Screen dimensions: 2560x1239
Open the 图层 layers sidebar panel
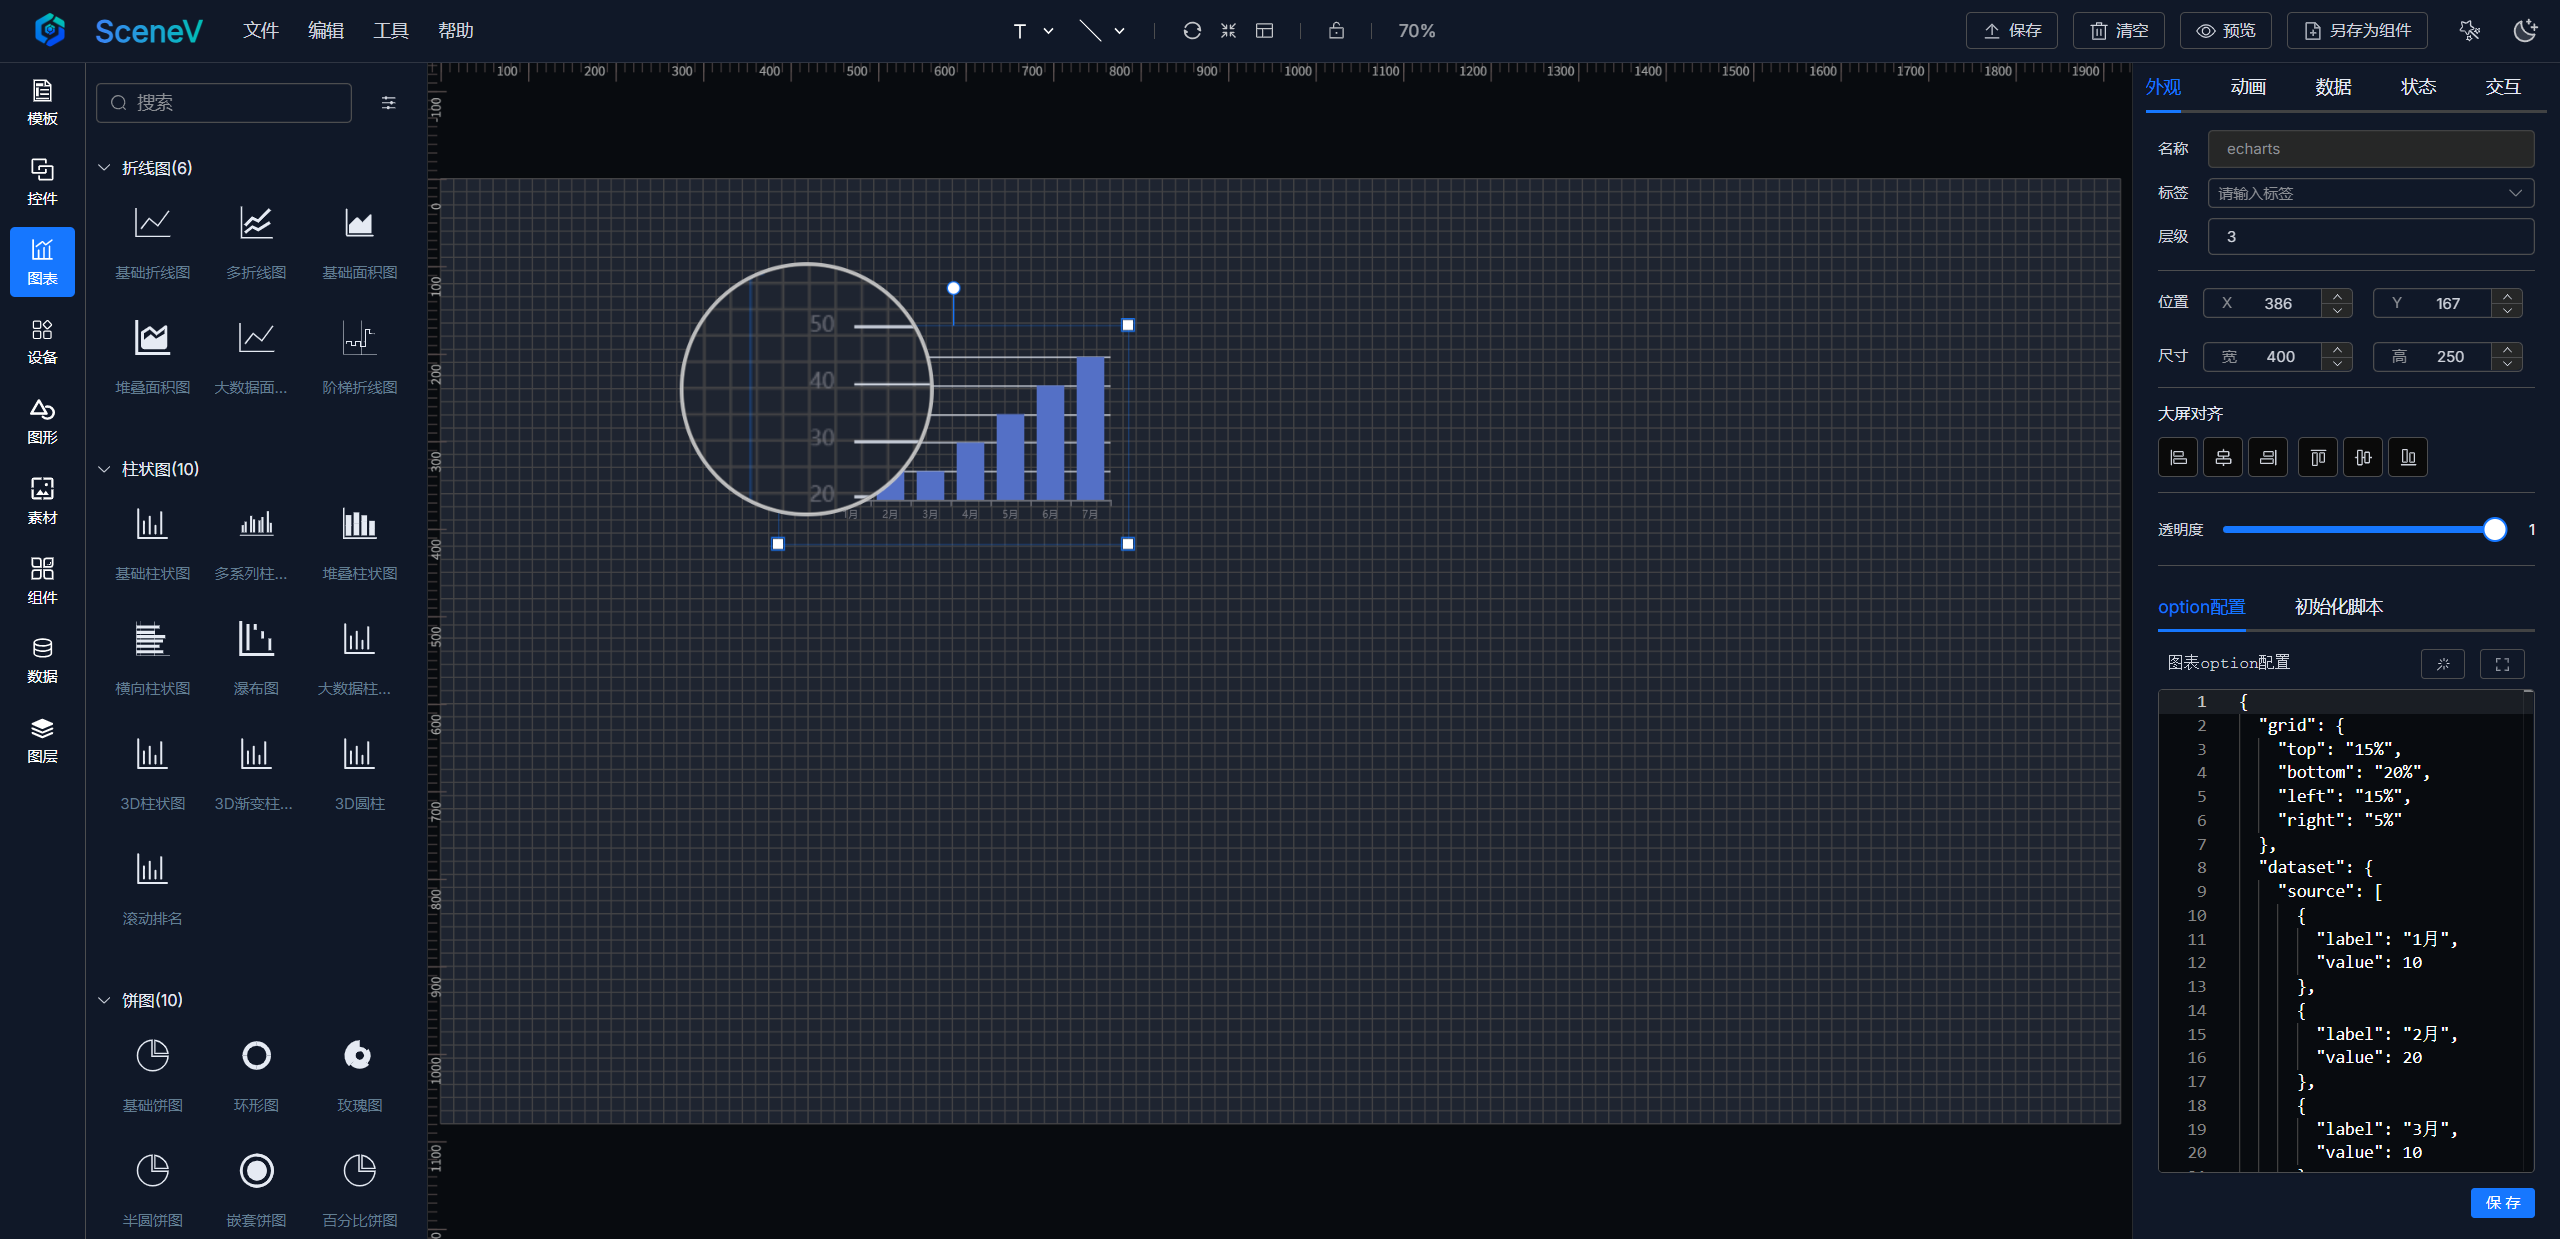pyautogui.click(x=42, y=740)
